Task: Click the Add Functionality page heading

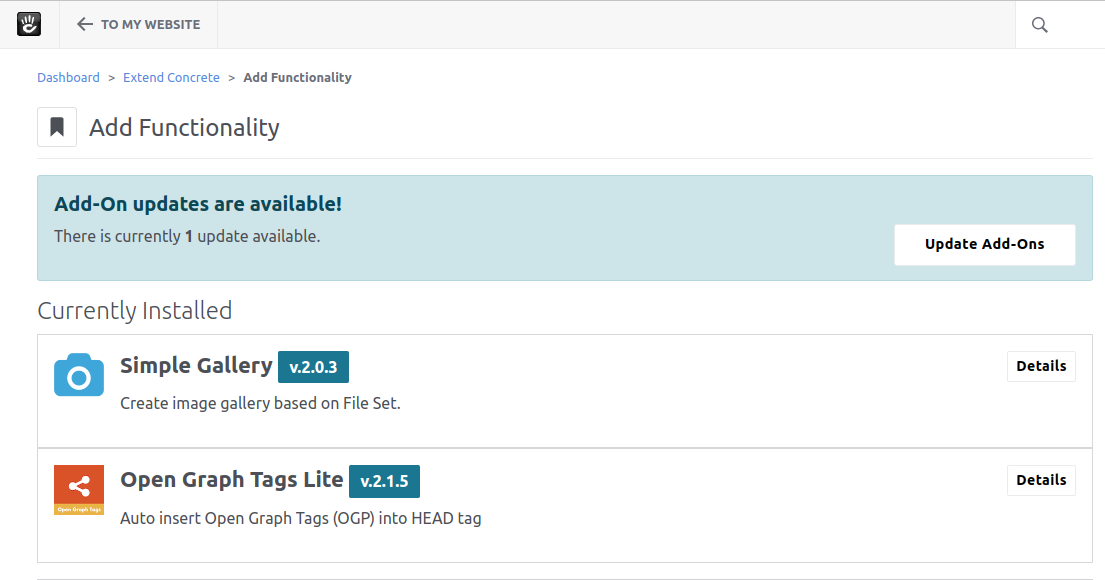Action: (184, 128)
